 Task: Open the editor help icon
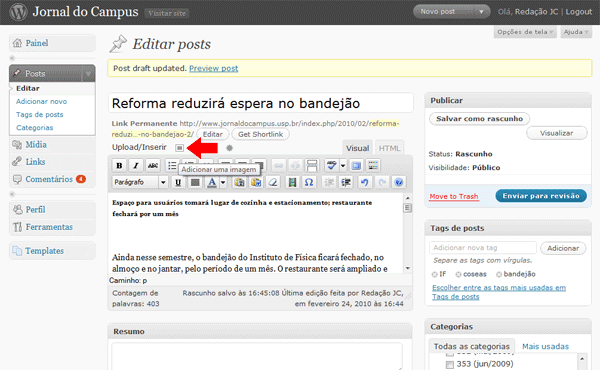399,183
